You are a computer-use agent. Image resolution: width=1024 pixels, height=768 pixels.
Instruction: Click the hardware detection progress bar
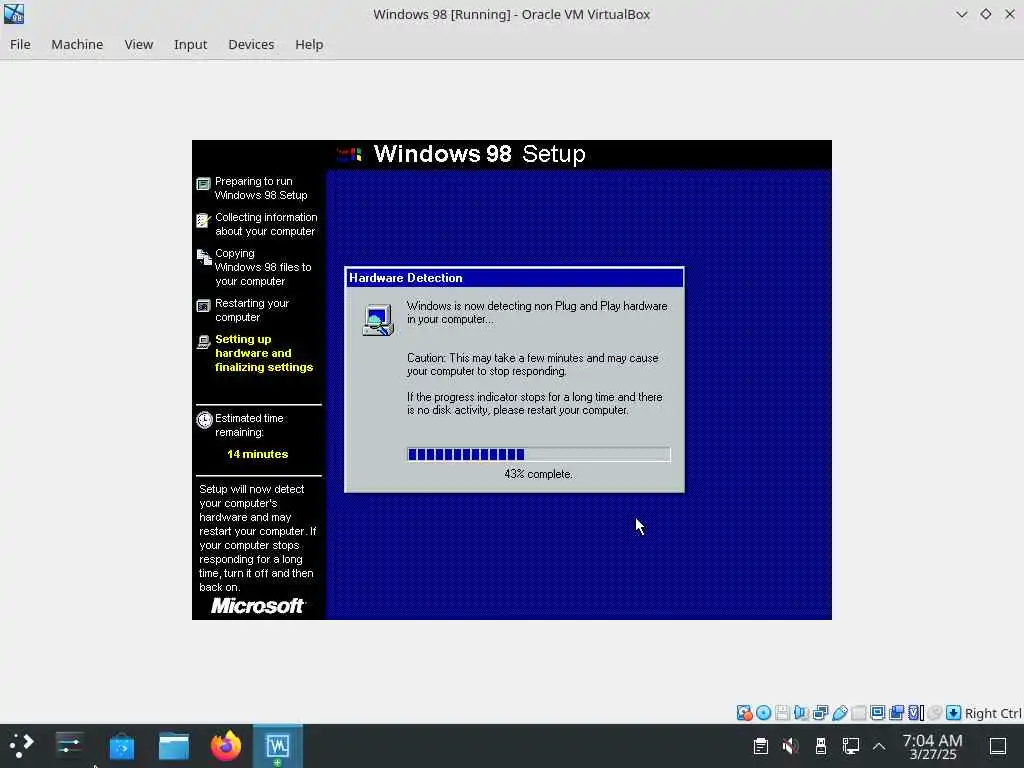[x=539, y=454]
